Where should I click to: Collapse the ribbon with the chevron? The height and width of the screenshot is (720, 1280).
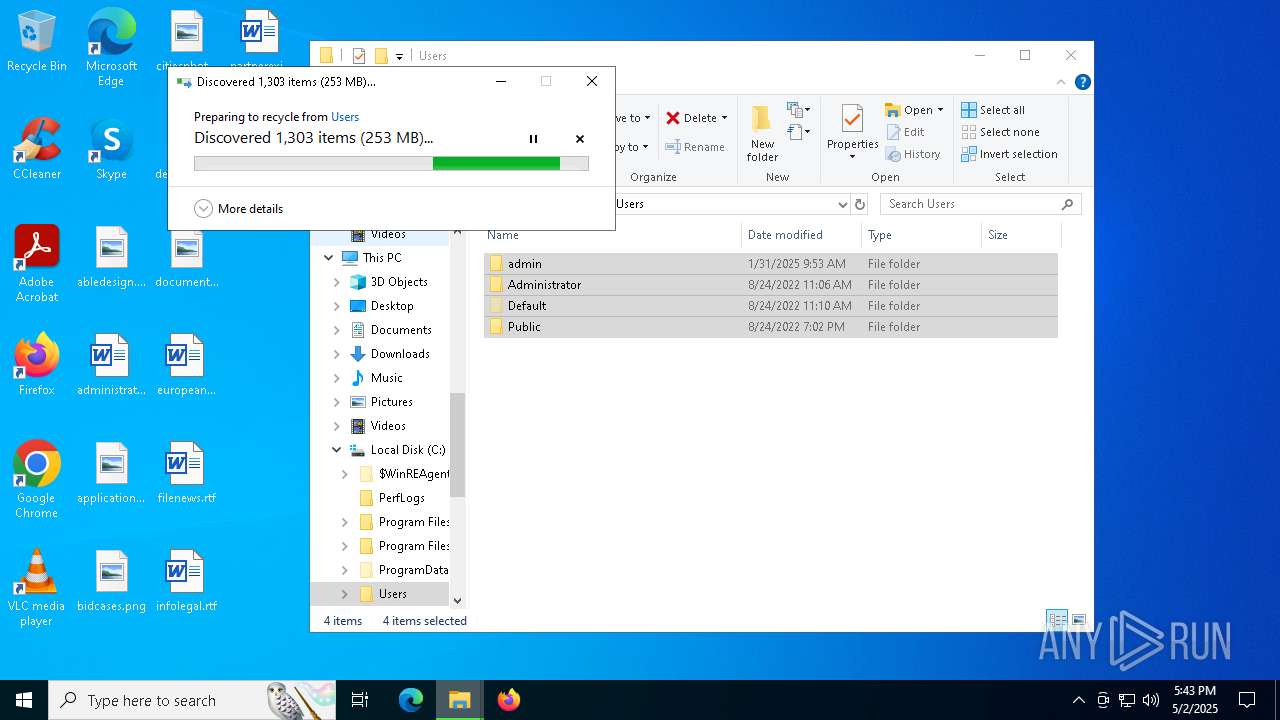(x=1061, y=82)
